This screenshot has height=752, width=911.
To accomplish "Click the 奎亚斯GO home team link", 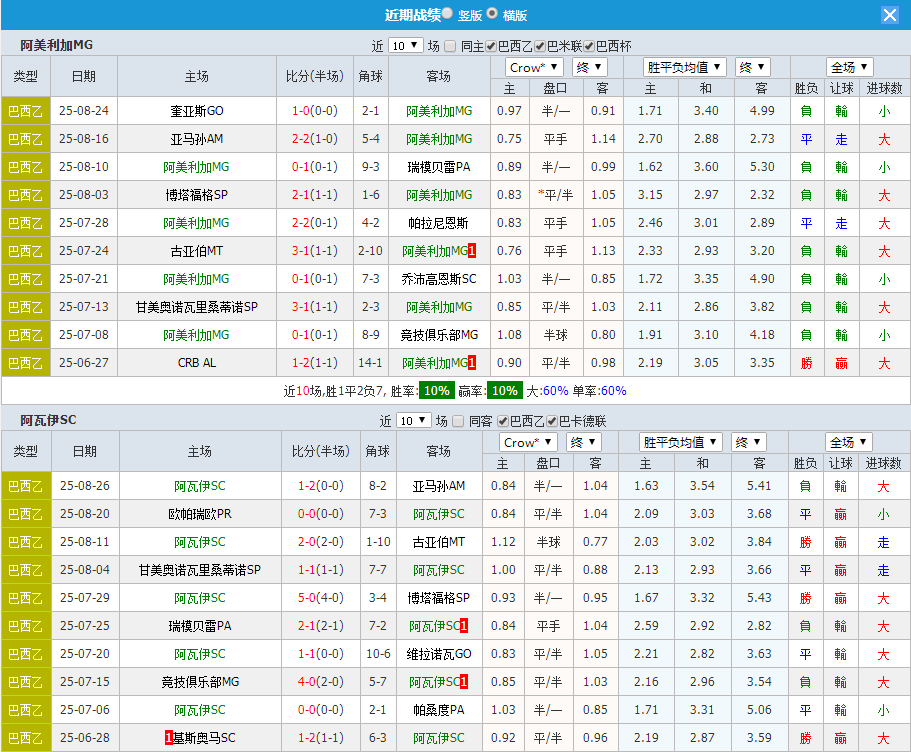I will point(198,111).
